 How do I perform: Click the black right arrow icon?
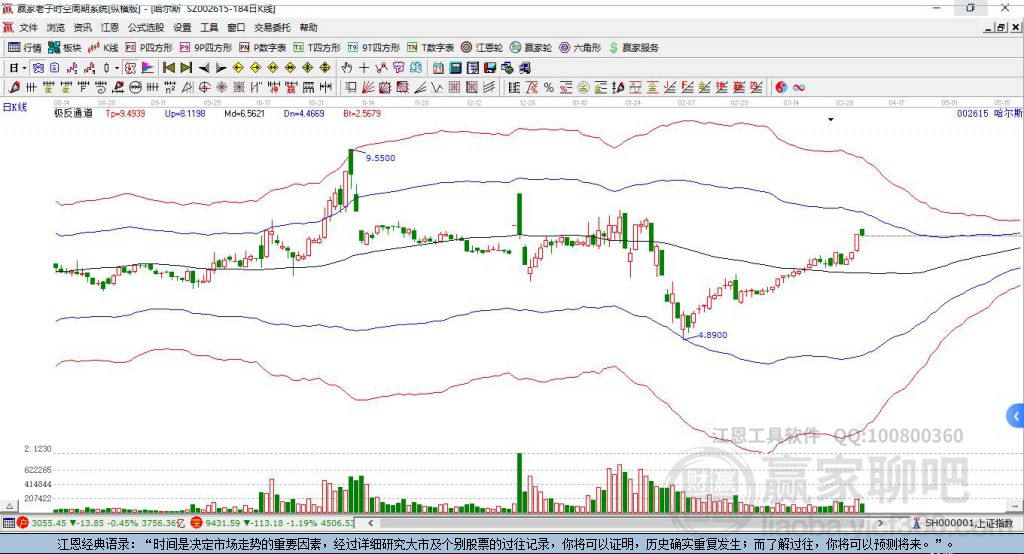click(x=221, y=68)
